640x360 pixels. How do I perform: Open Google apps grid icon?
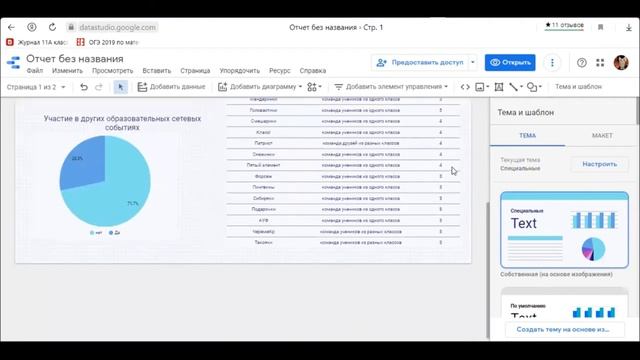(600, 62)
